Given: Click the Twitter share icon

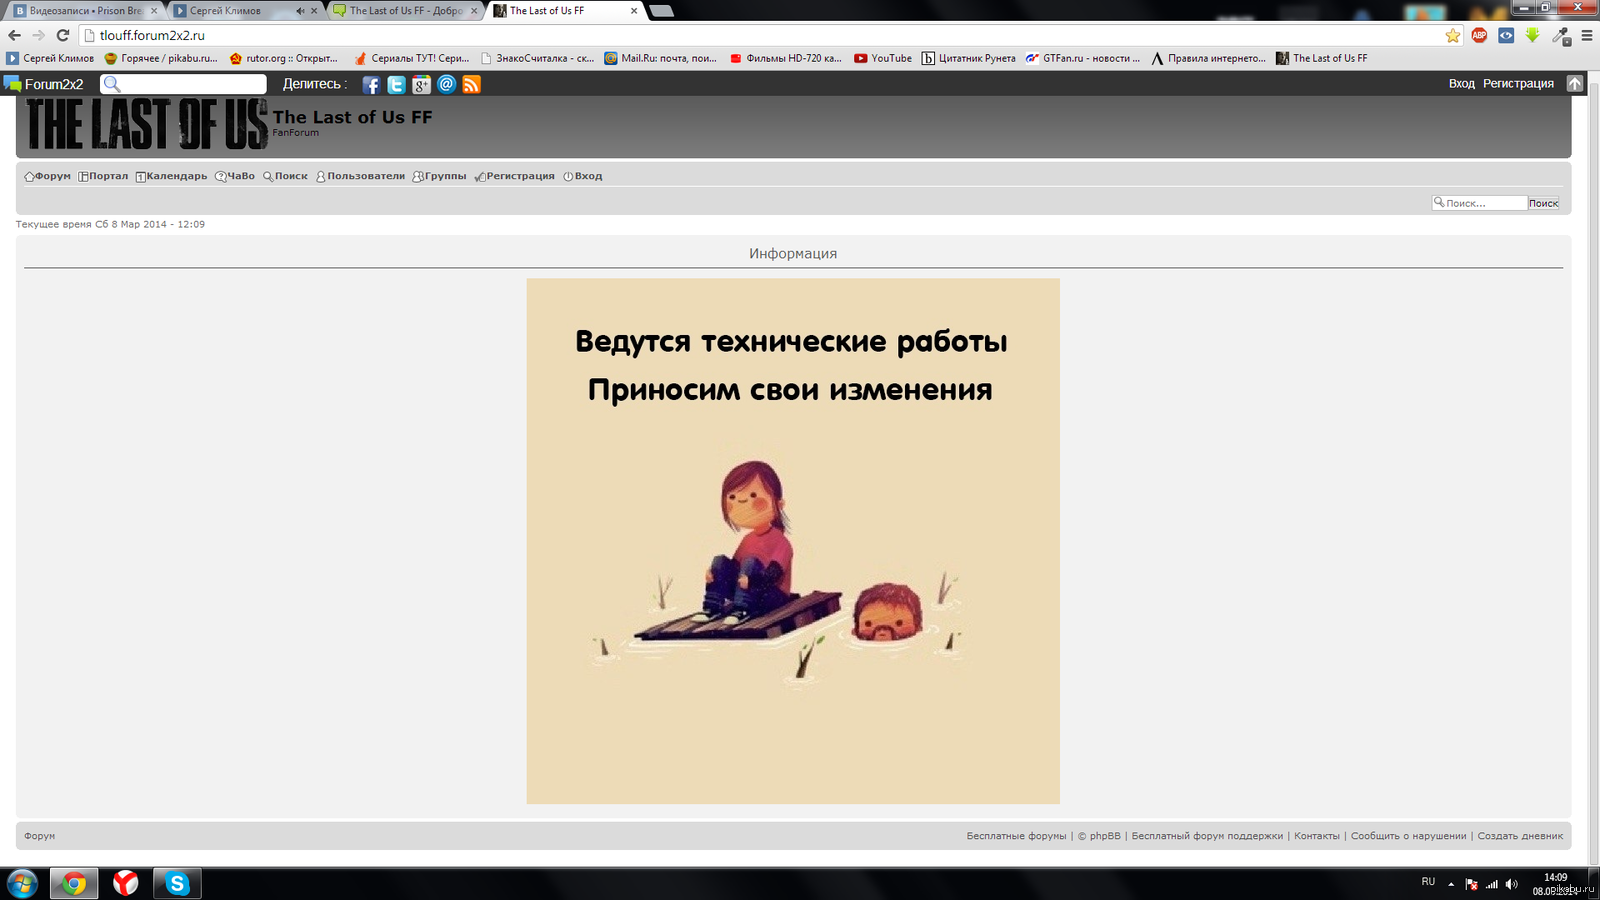Looking at the screenshot, I should (396, 85).
